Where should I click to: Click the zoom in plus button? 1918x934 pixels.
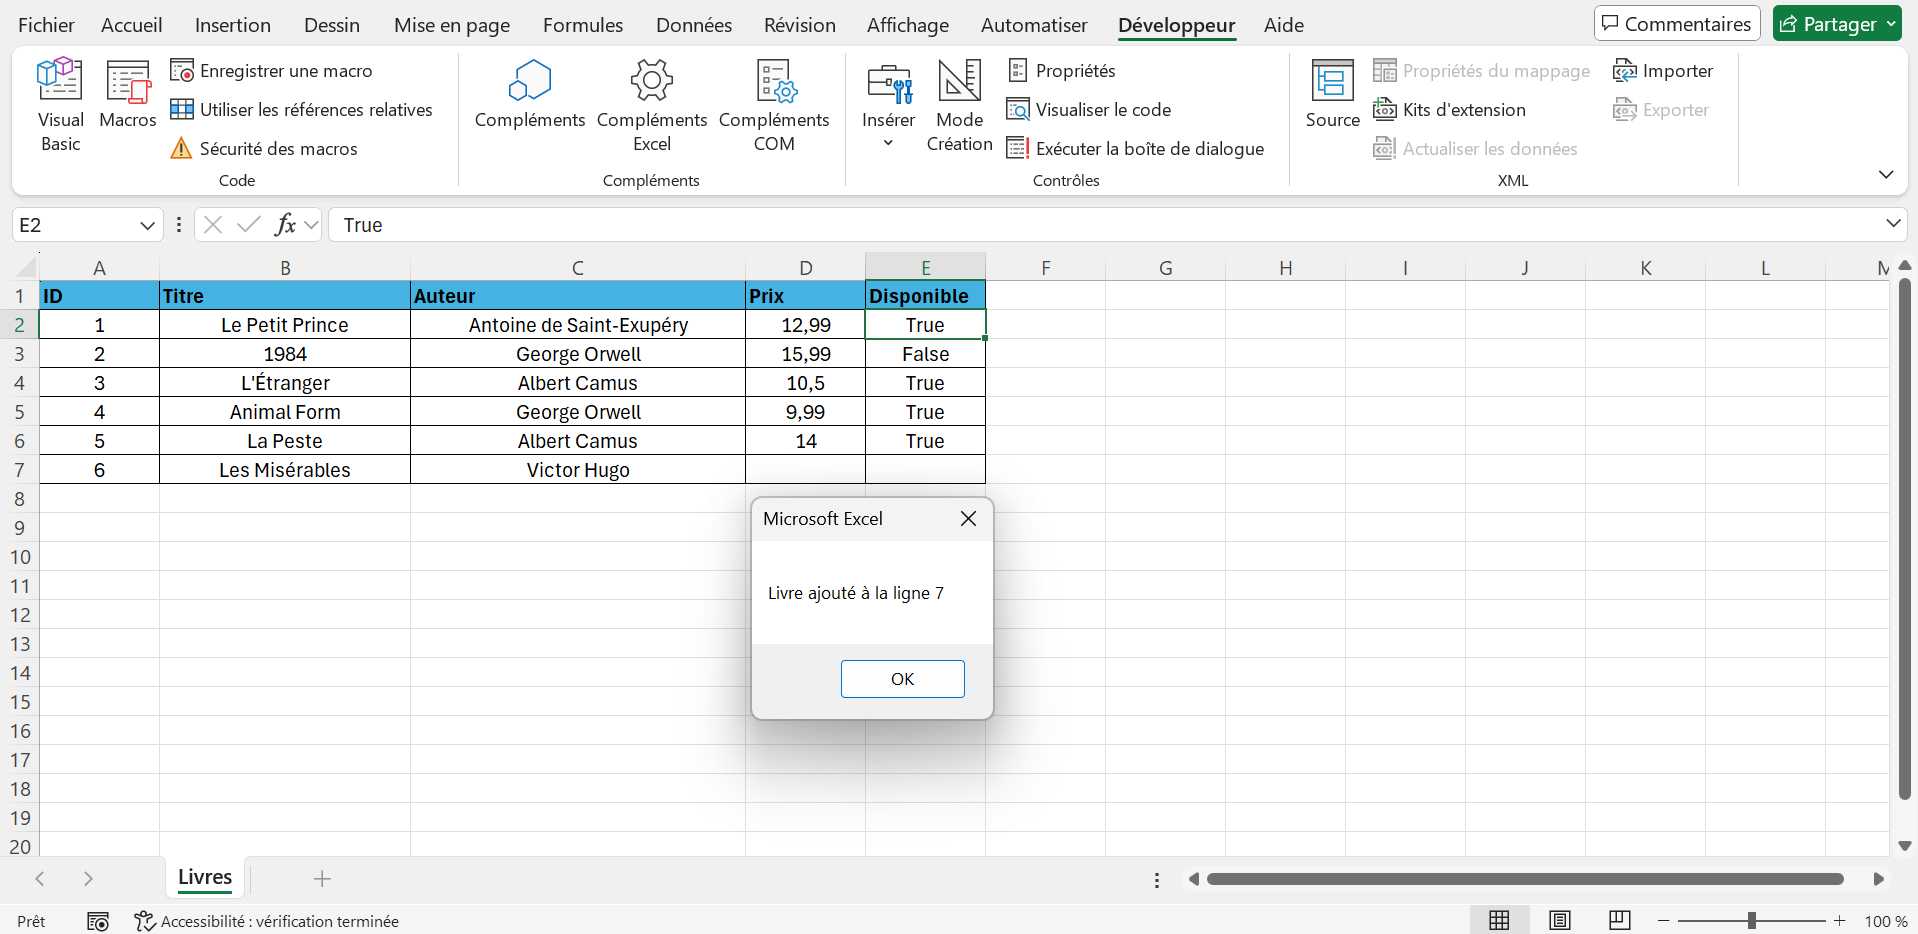[x=1840, y=921]
